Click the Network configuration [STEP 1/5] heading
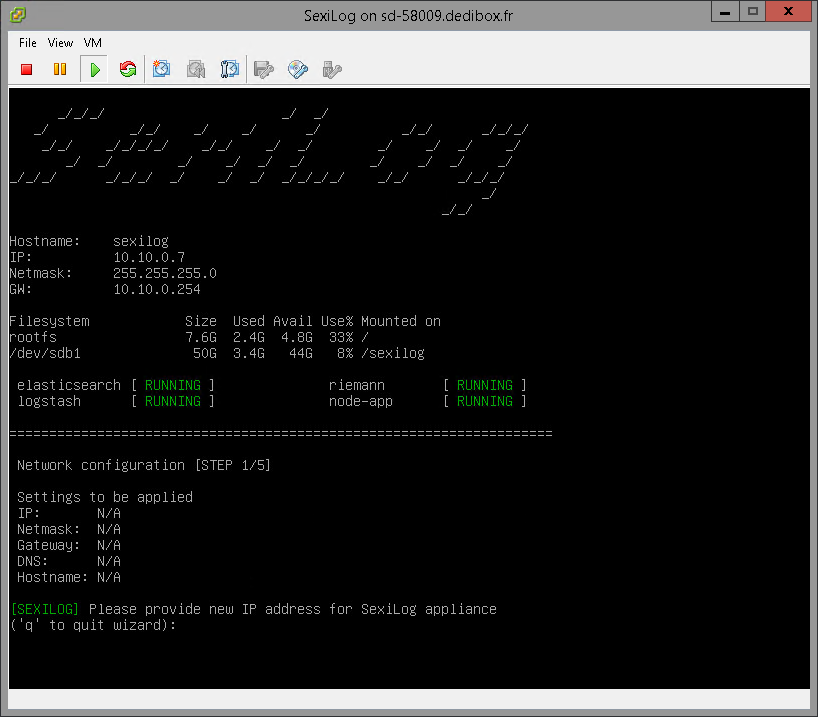The height and width of the screenshot is (717, 818). tap(143, 465)
